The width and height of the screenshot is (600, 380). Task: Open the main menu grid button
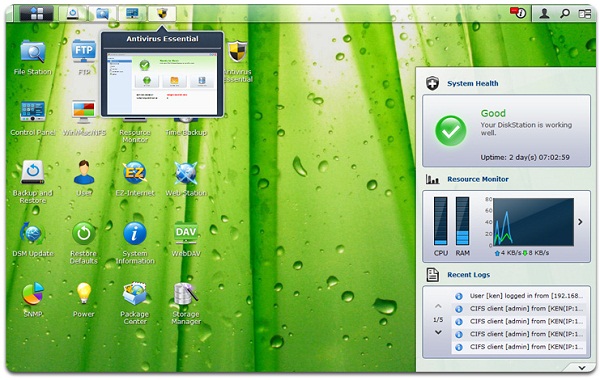(37, 13)
